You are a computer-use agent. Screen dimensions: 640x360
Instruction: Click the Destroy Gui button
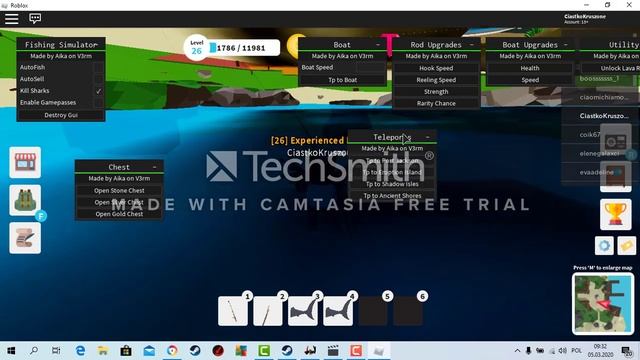point(61,115)
